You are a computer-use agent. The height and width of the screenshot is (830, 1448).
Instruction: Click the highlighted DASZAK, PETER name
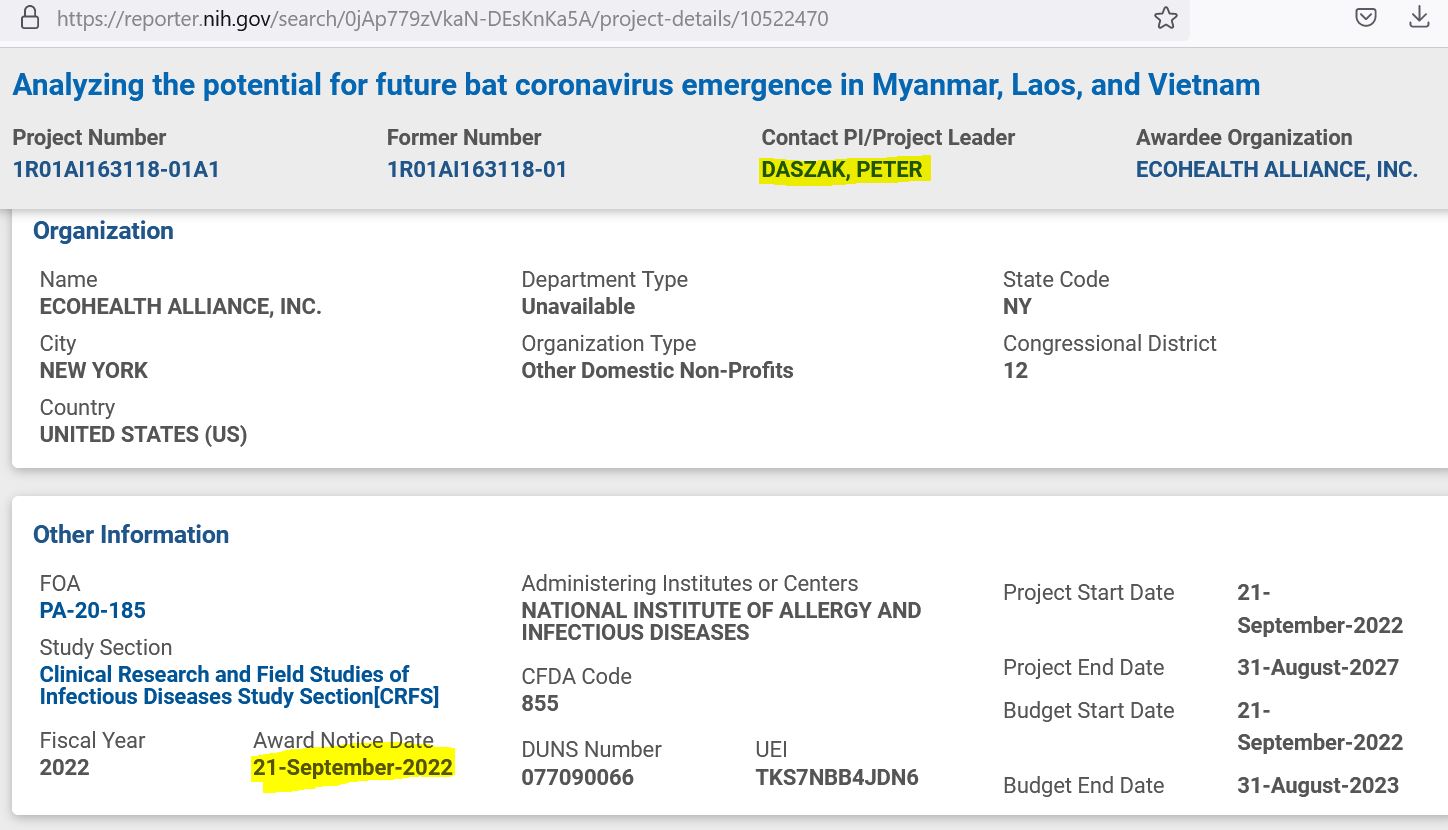point(842,170)
